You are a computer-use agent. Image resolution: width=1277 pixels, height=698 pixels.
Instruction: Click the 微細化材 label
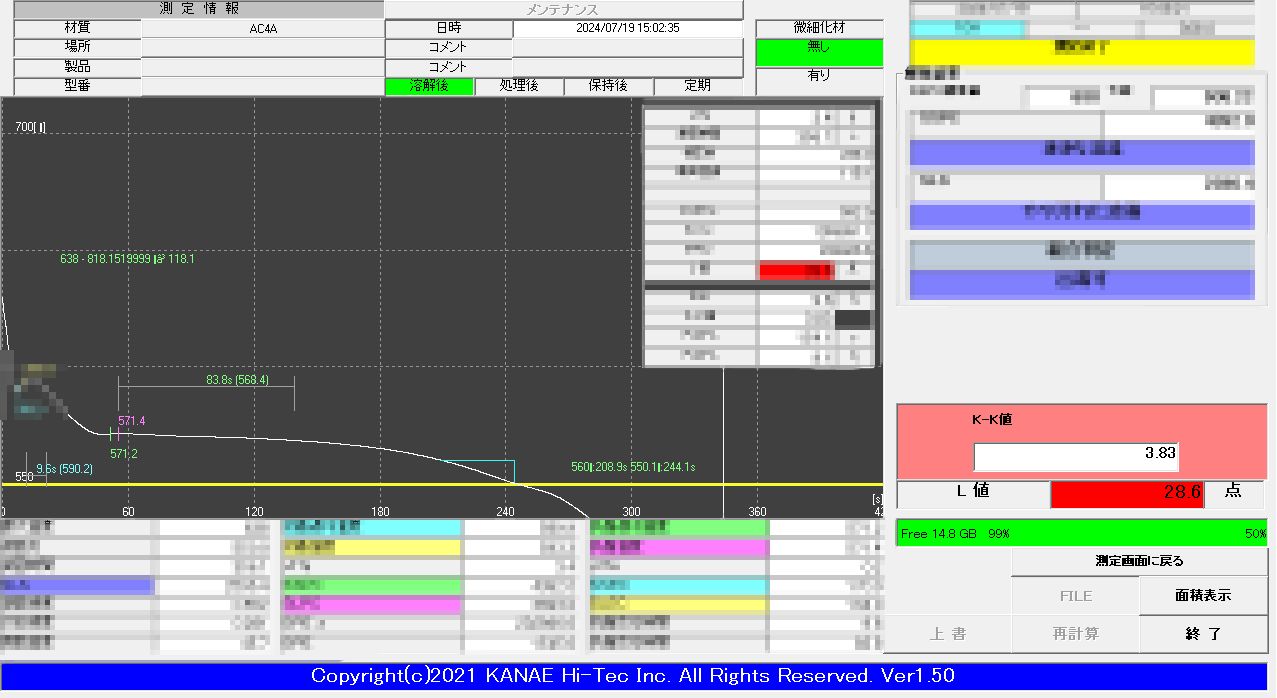[820, 28]
